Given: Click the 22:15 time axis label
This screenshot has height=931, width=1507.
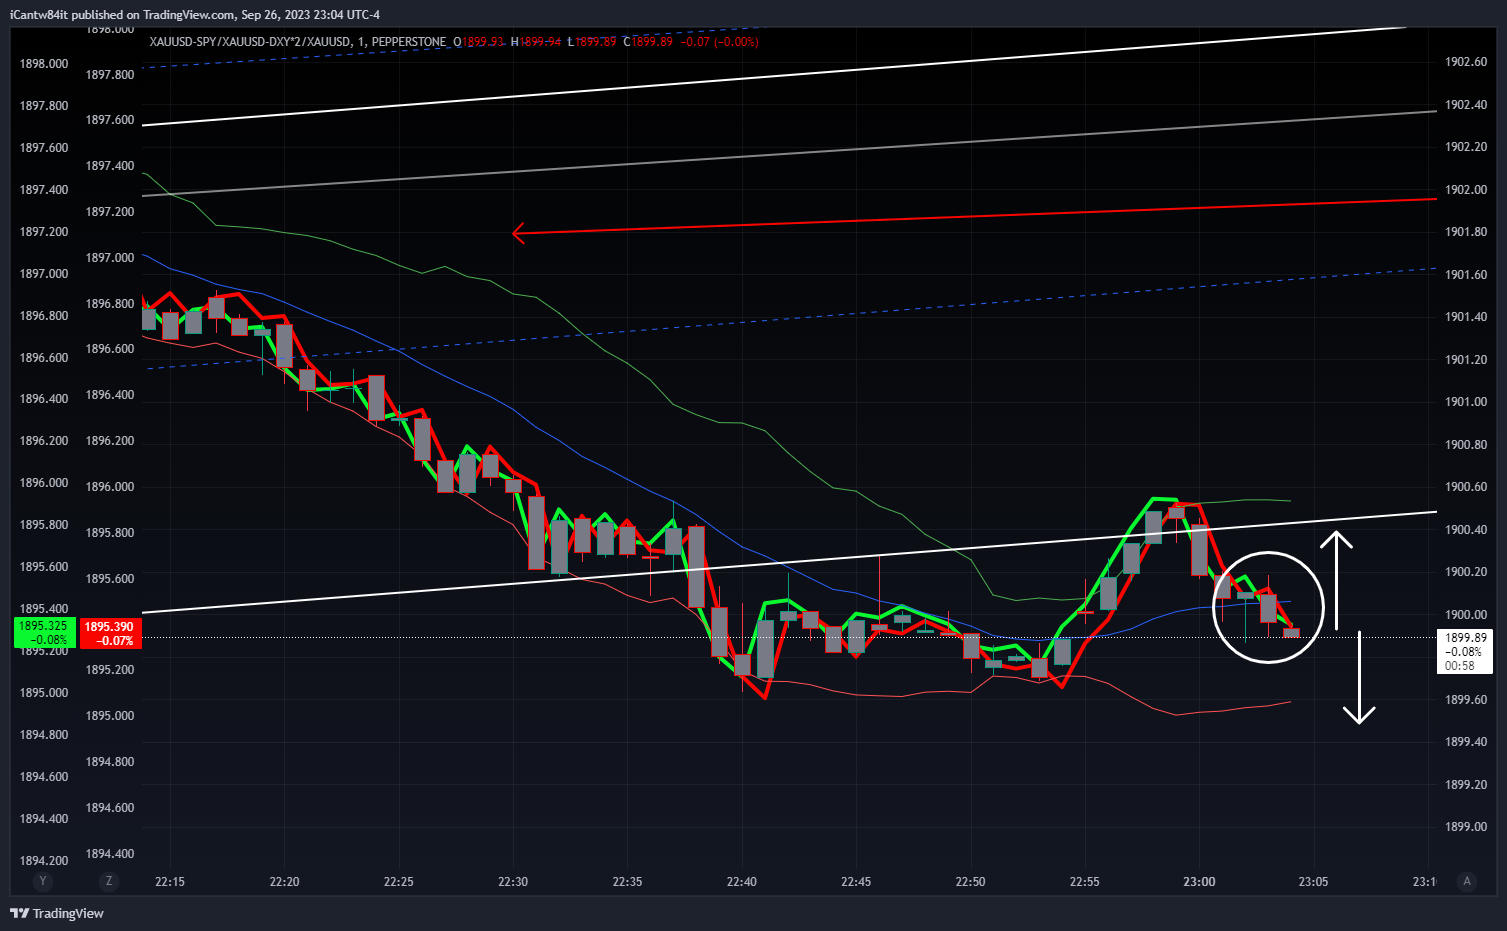Looking at the screenshot, I should [x=170, y=882].
